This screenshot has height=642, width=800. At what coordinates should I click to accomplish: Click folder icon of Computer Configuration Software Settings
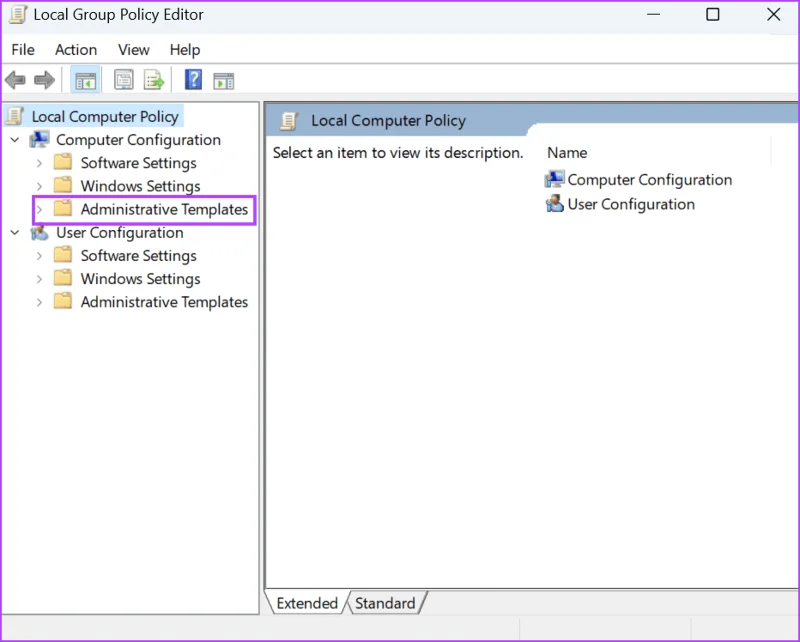coord(63,162)
